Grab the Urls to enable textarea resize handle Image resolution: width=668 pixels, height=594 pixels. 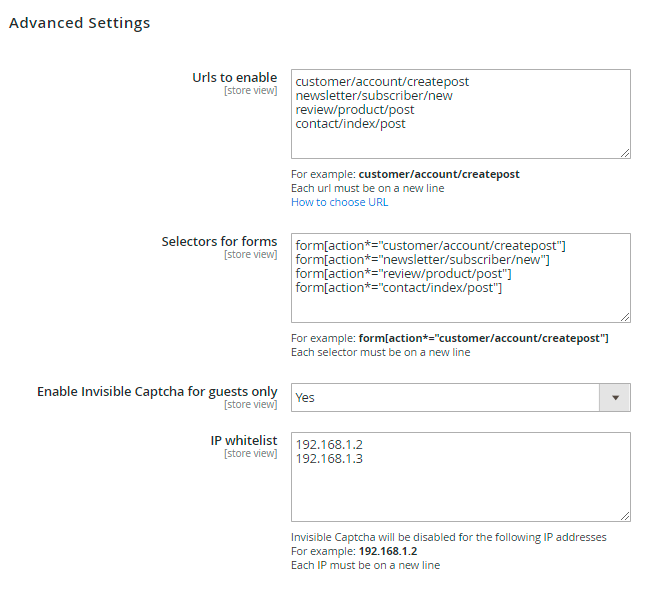625,153
